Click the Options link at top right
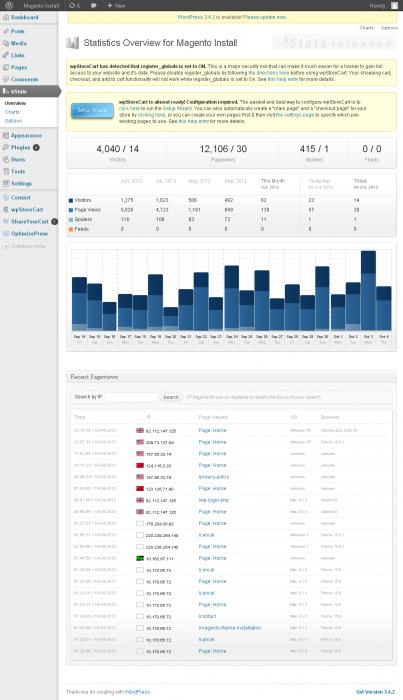 coord(389,28)
